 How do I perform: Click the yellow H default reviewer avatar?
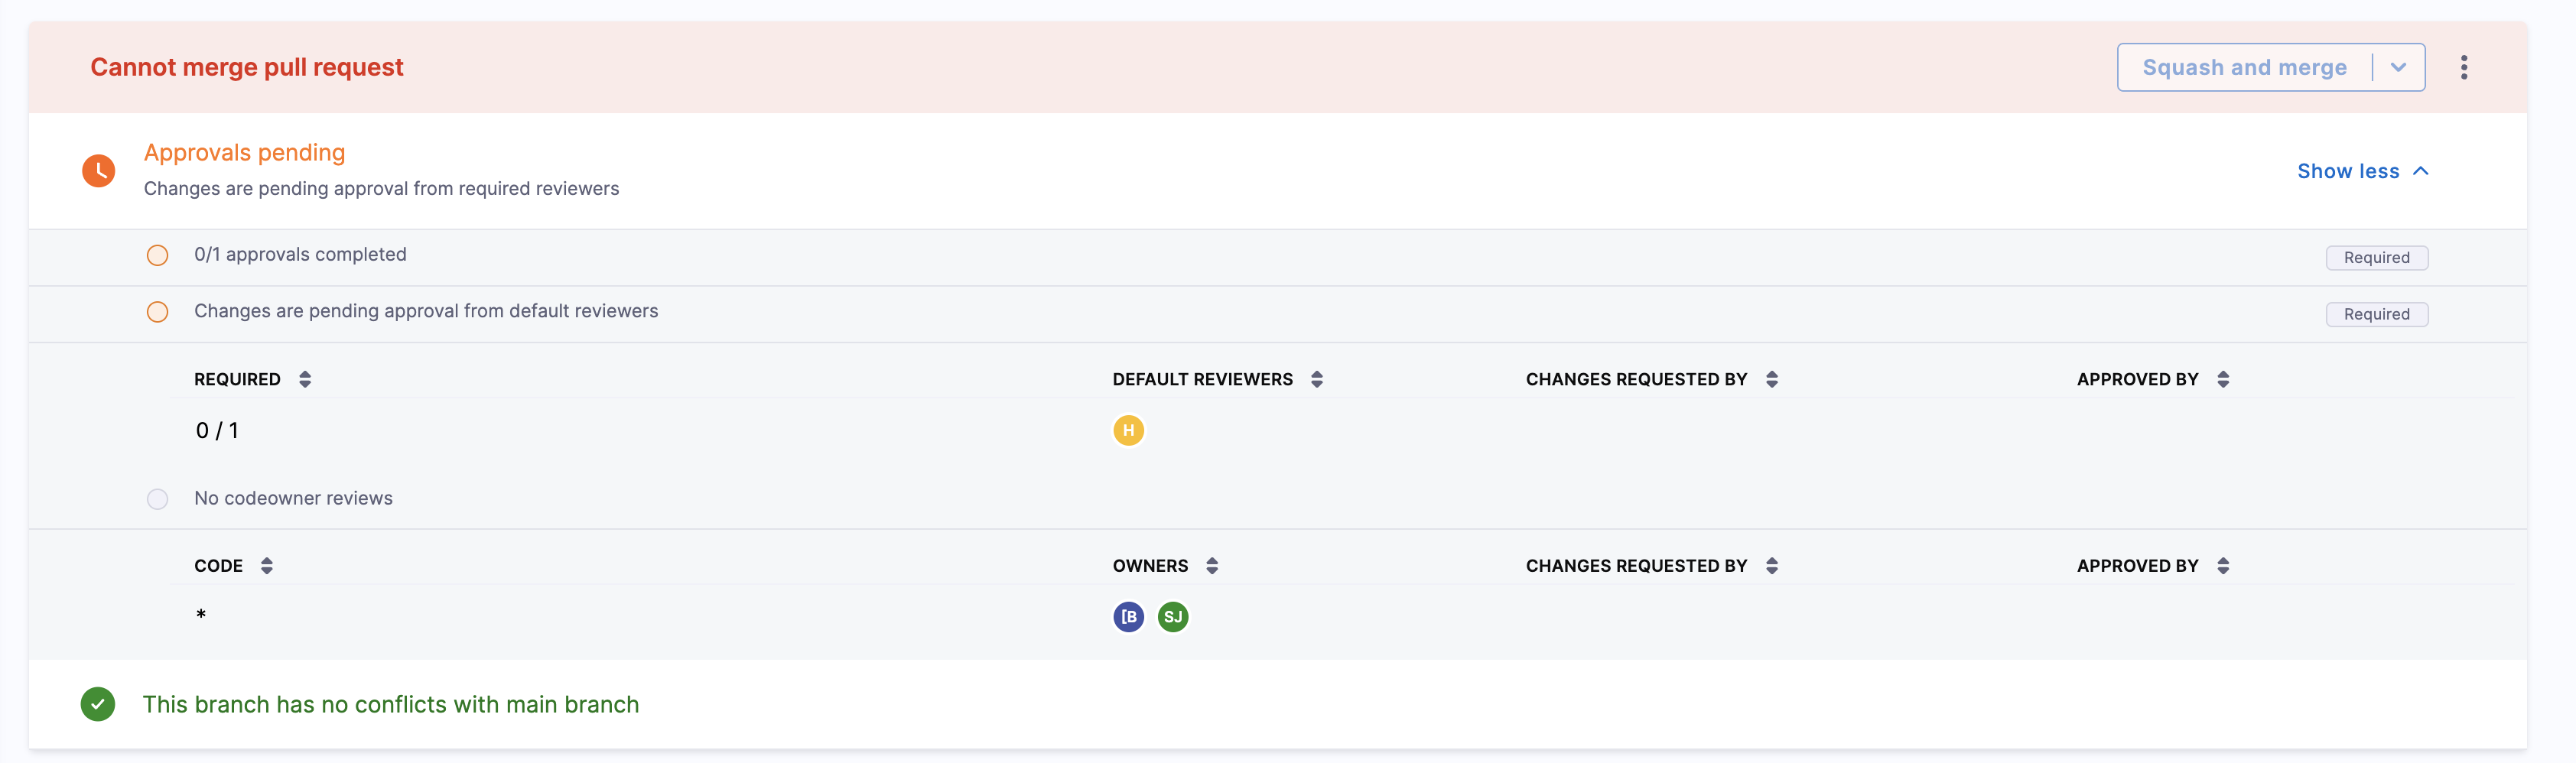[1128, 430]
